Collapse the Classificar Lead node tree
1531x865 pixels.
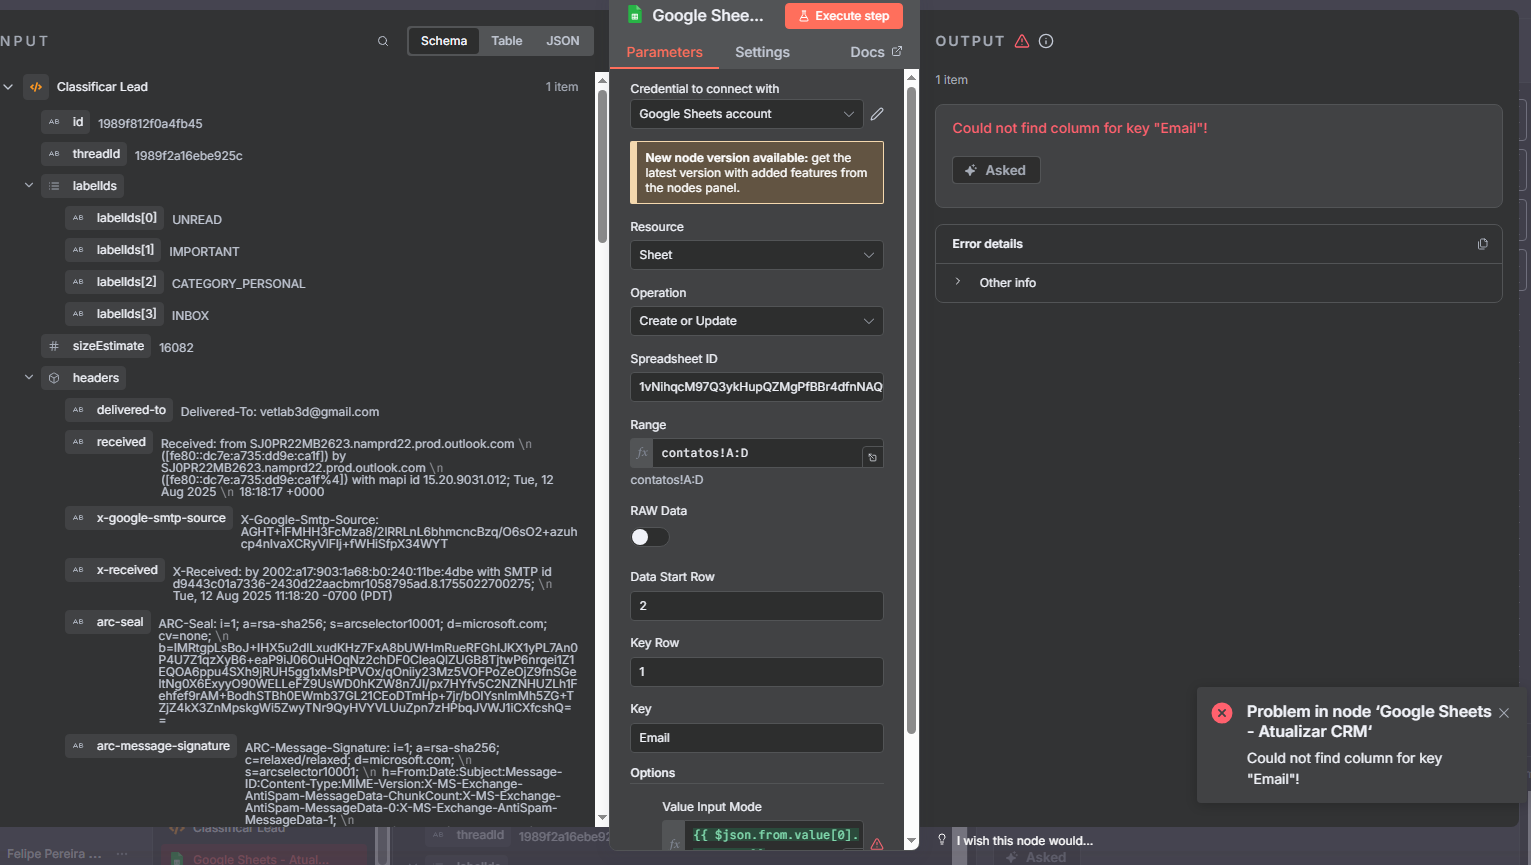pyautogui.click(x=8, y=87)
